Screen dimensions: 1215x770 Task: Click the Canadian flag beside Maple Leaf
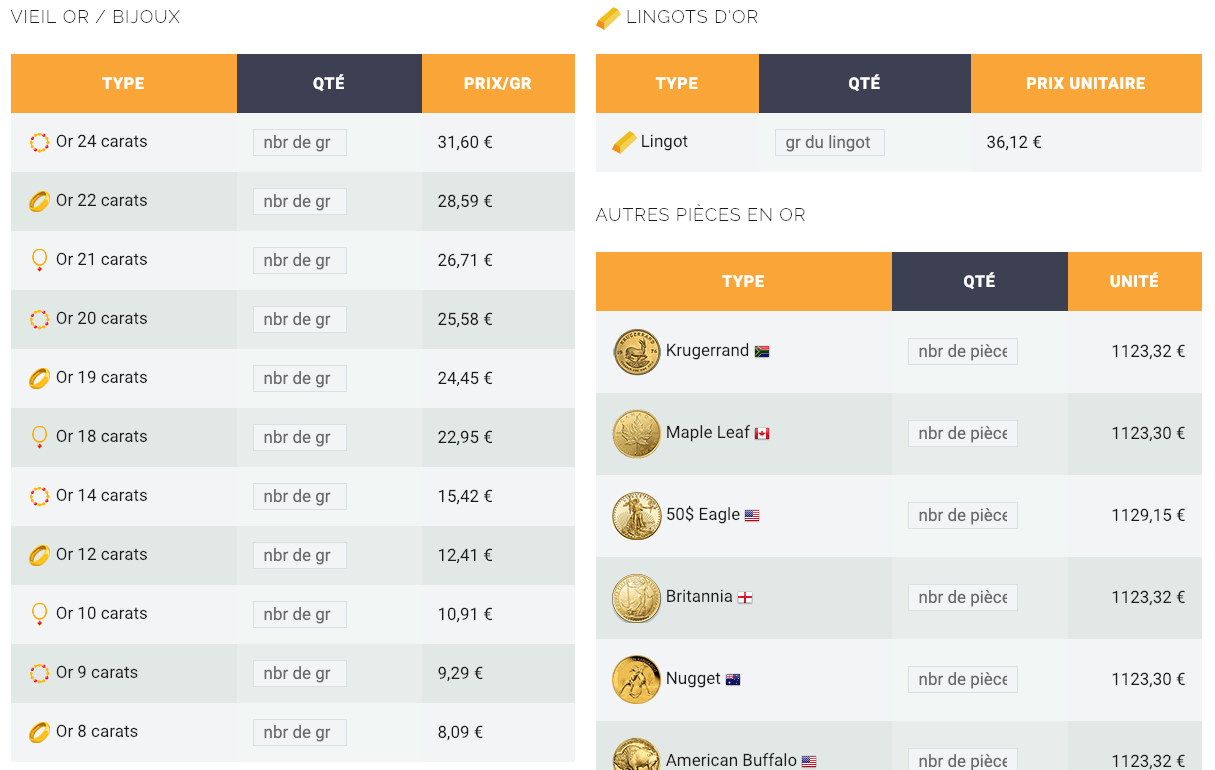tap(762, 434)
